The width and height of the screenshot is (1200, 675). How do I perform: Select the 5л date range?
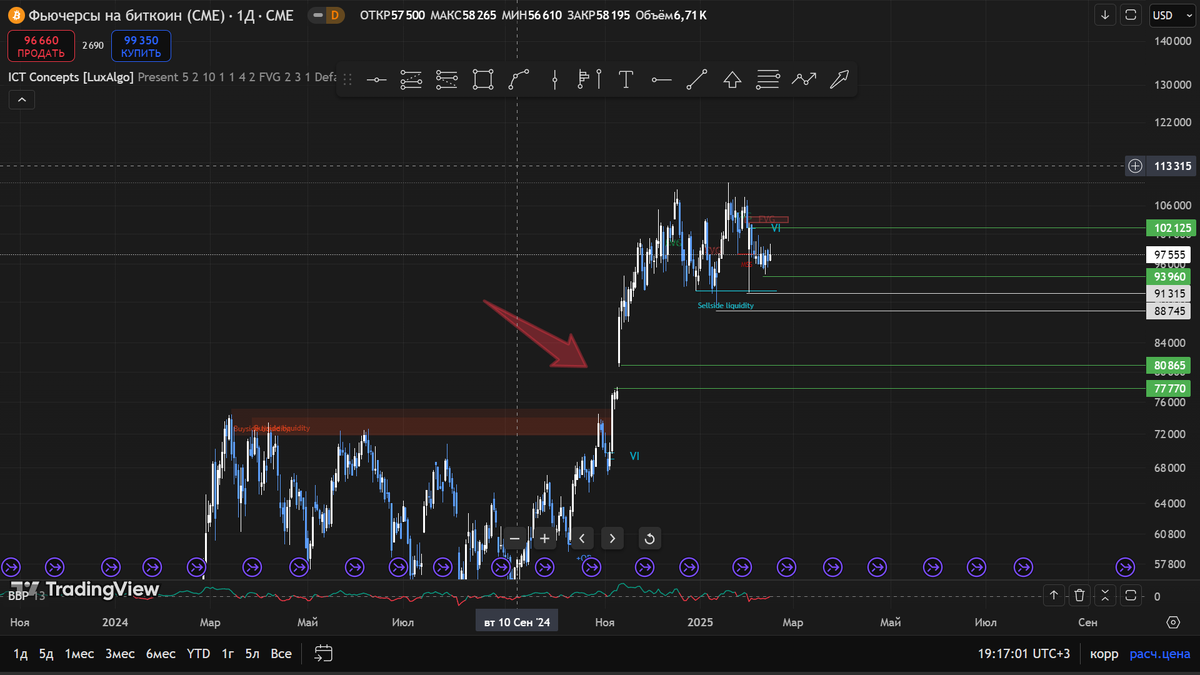point(253,654)
